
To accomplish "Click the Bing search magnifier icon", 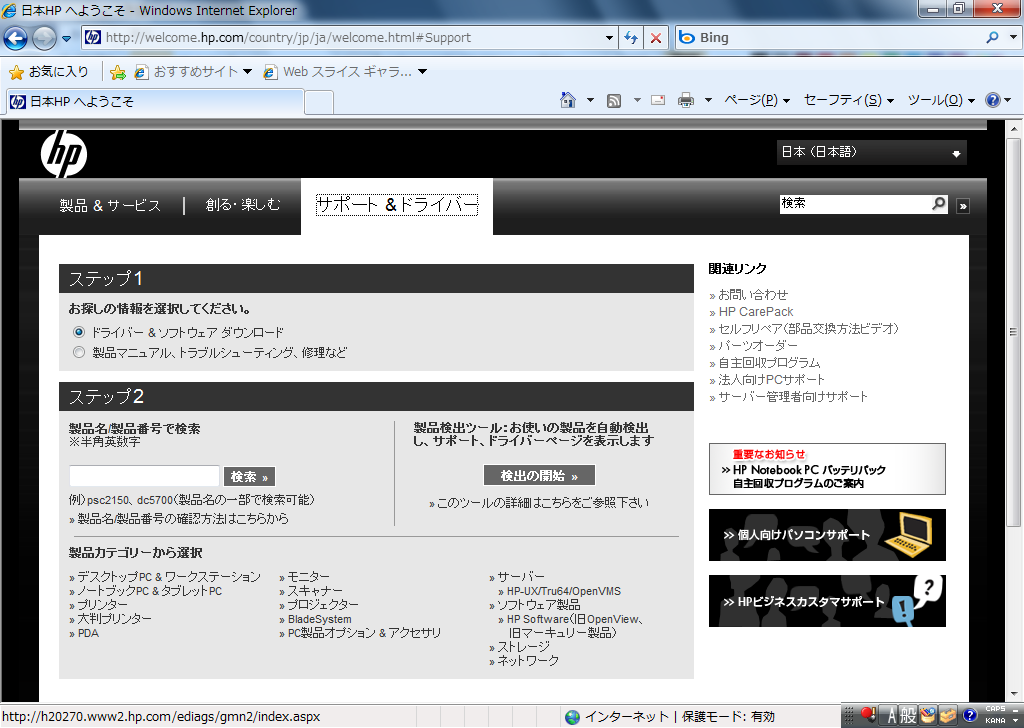I will pyautogui.click(x=992, y=38).
